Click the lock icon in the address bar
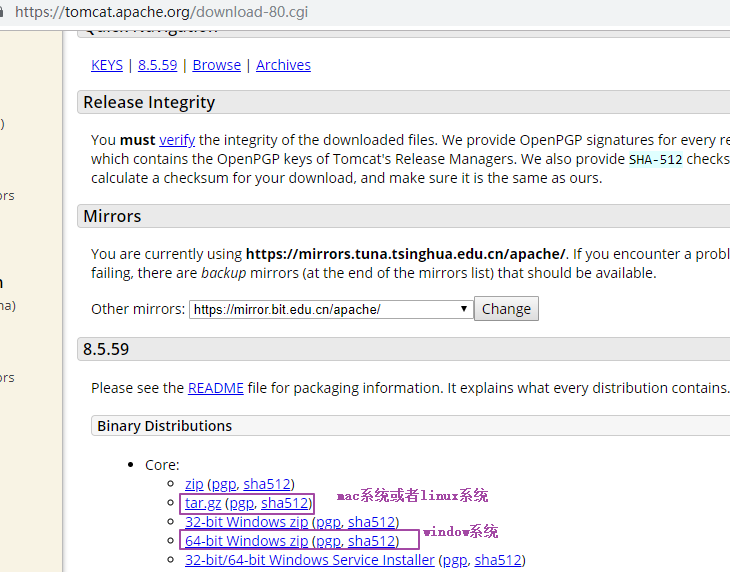 click(x=1, y=12)
